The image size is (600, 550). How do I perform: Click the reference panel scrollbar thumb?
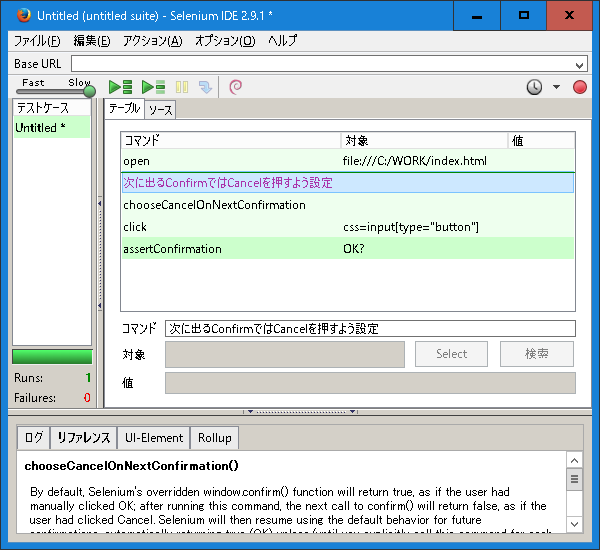[574, 479]
